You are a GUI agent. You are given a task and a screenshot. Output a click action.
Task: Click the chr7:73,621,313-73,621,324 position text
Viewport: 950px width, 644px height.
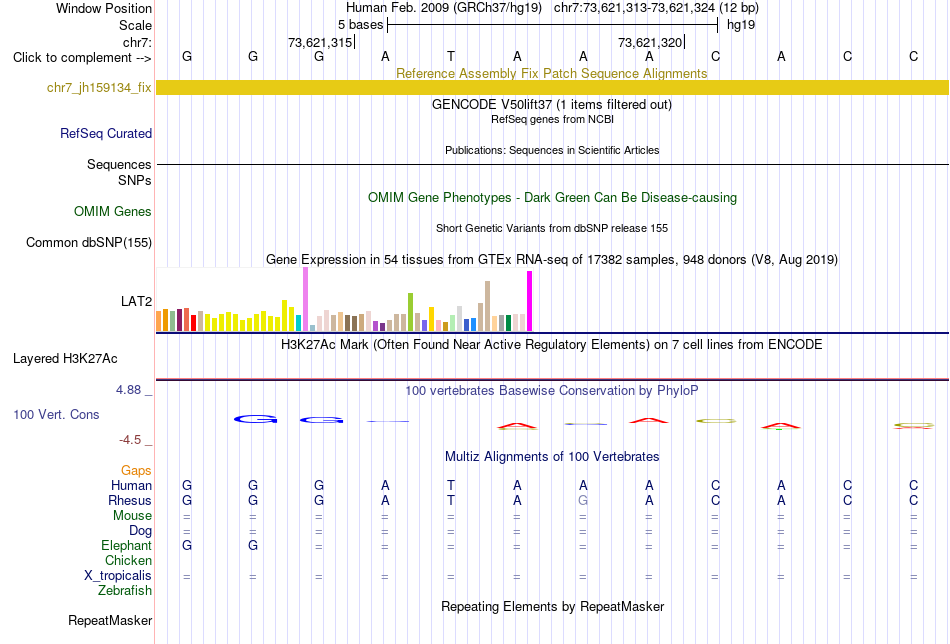(656, 8)
